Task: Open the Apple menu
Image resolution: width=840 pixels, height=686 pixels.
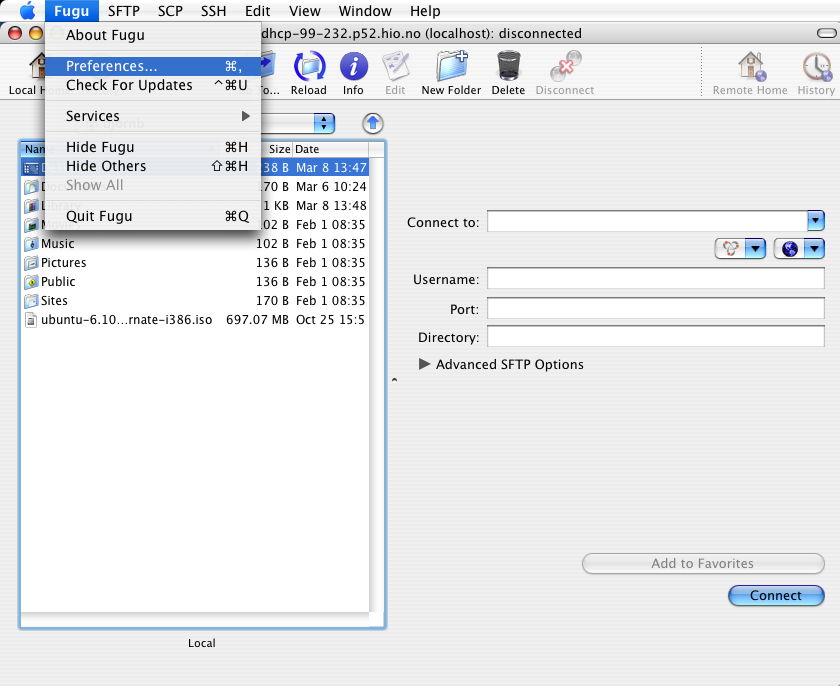Action: (x=27, y=11)
